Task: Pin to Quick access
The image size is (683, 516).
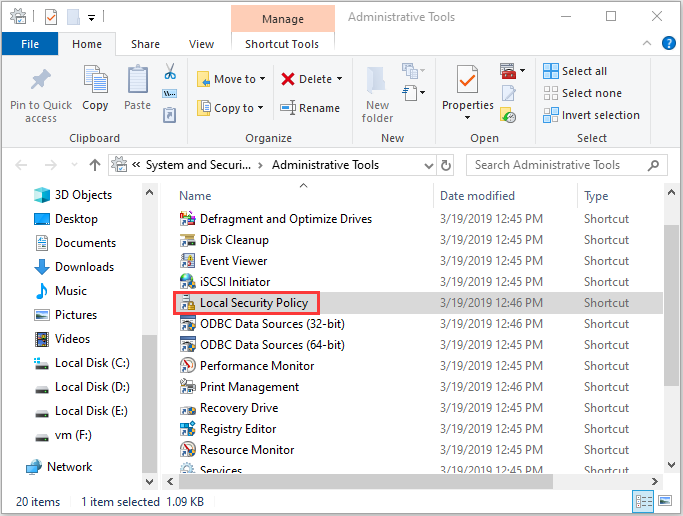Action: [x=41, y=96]
